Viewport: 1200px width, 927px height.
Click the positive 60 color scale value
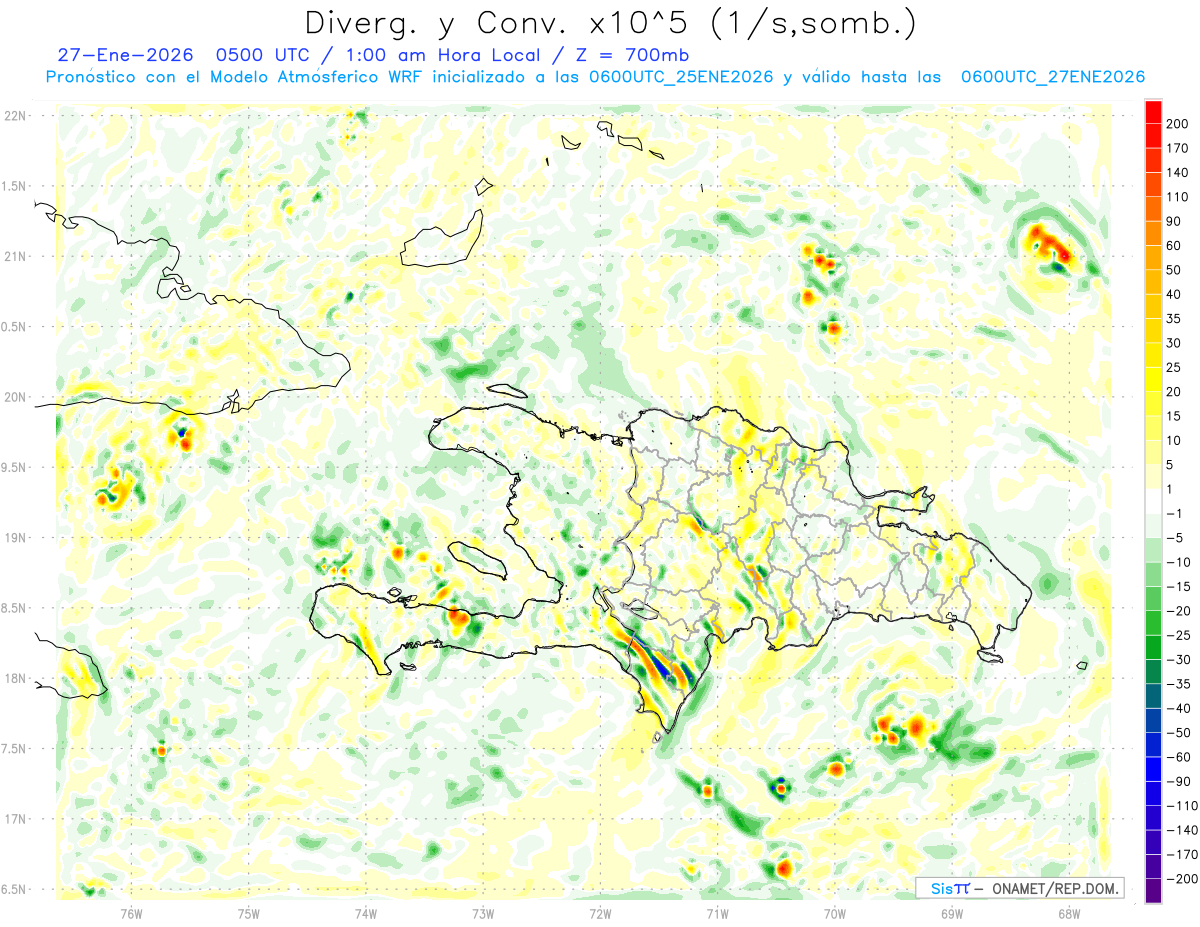1175,246
